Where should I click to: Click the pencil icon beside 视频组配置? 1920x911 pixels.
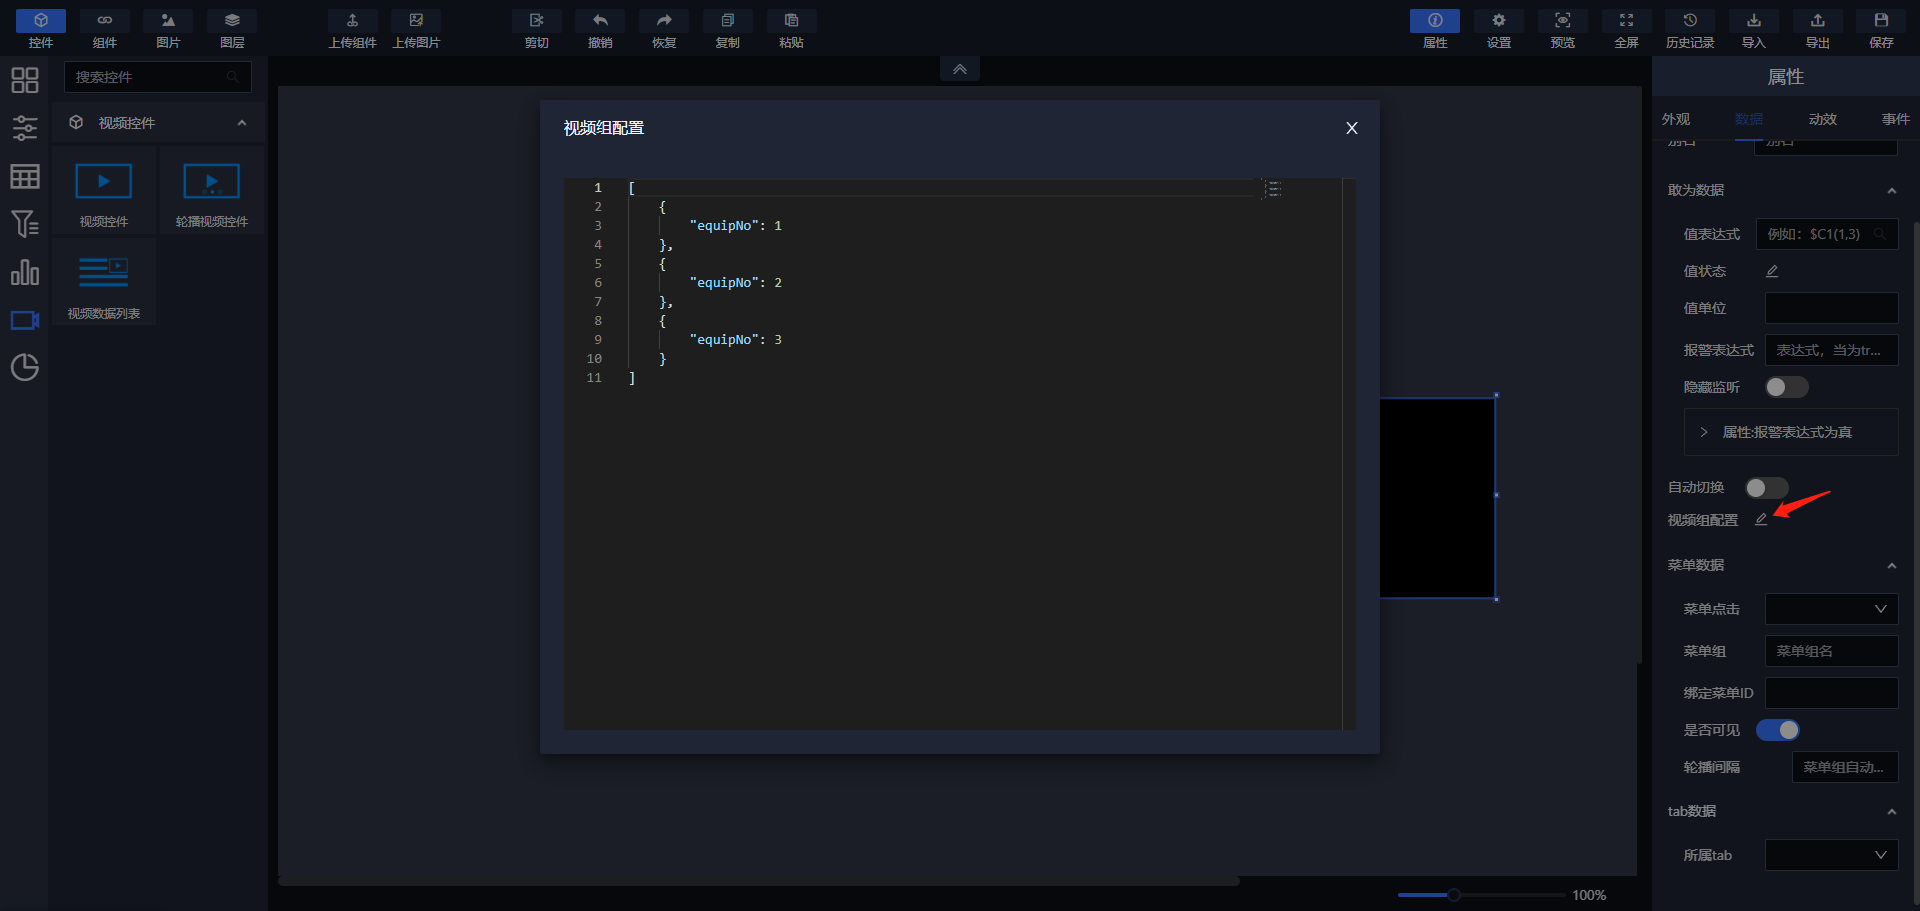pyautogui.click(x=1761, y=520)
